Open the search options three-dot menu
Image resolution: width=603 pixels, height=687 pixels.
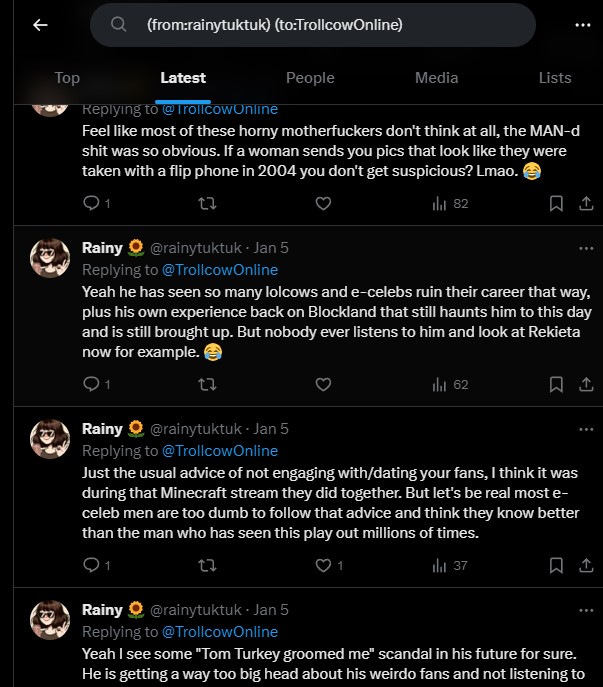coord(582,25)
